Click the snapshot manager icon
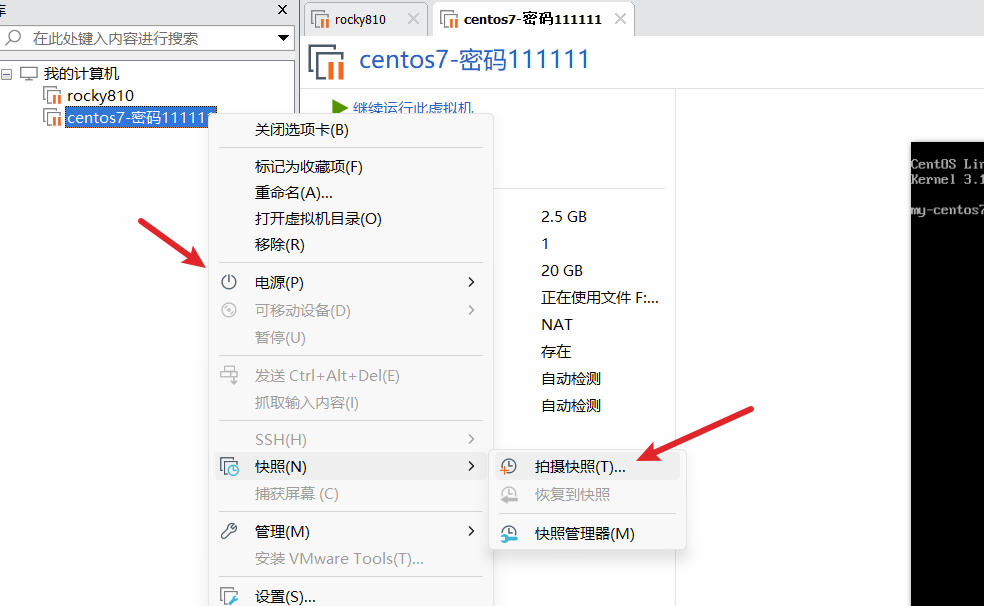The height and width of the screenshot is (606, 984). tap(509, 534)
